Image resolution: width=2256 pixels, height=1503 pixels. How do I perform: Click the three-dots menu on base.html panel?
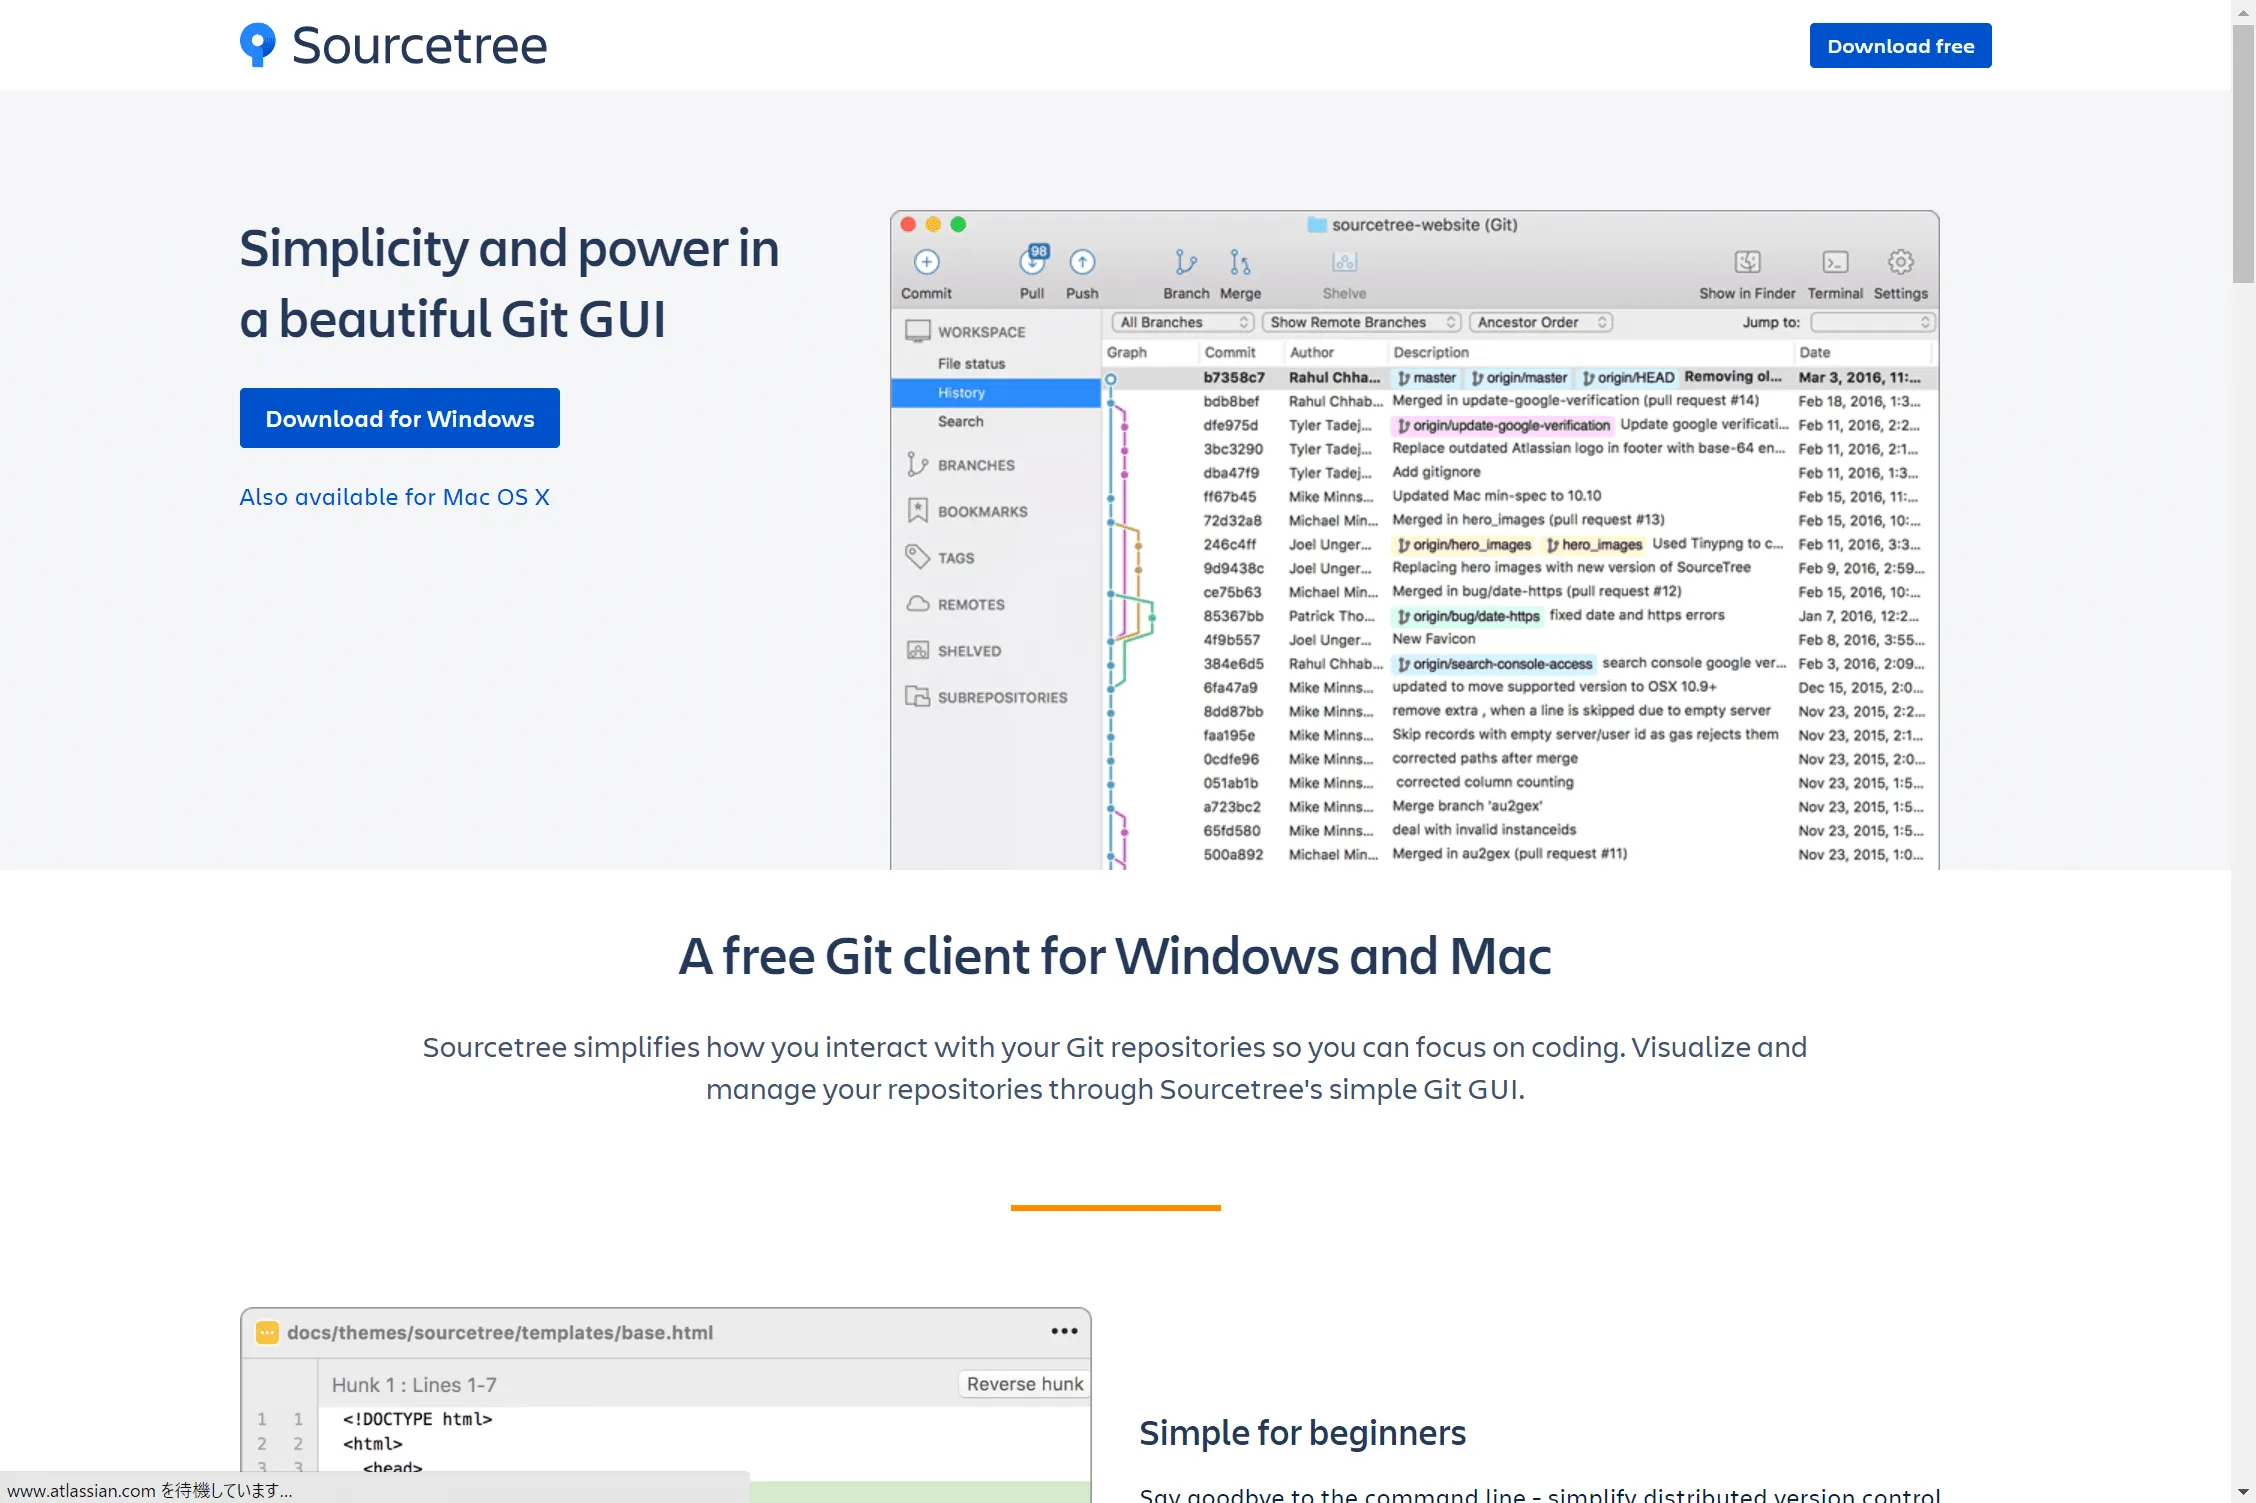coord(1064,1331)
